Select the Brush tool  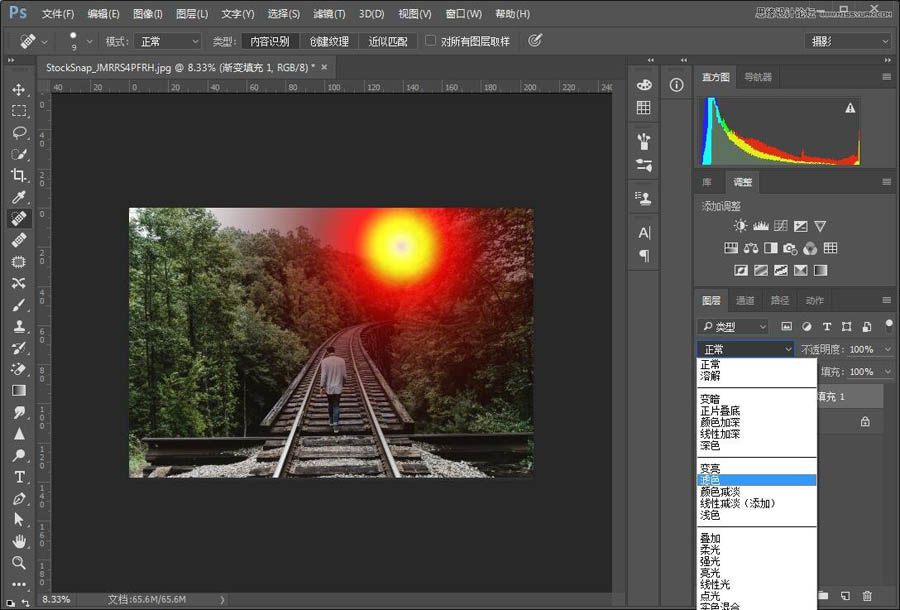pos(19,305)
